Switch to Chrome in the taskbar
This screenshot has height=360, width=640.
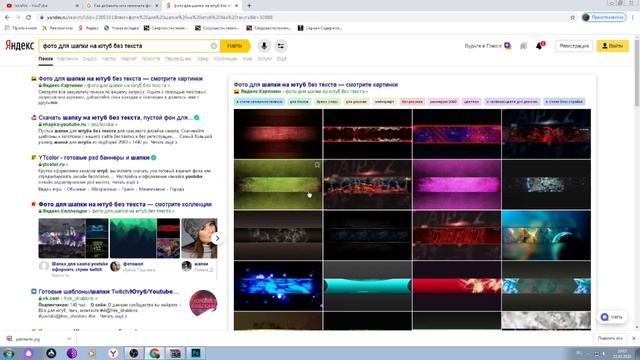(154, 353)
